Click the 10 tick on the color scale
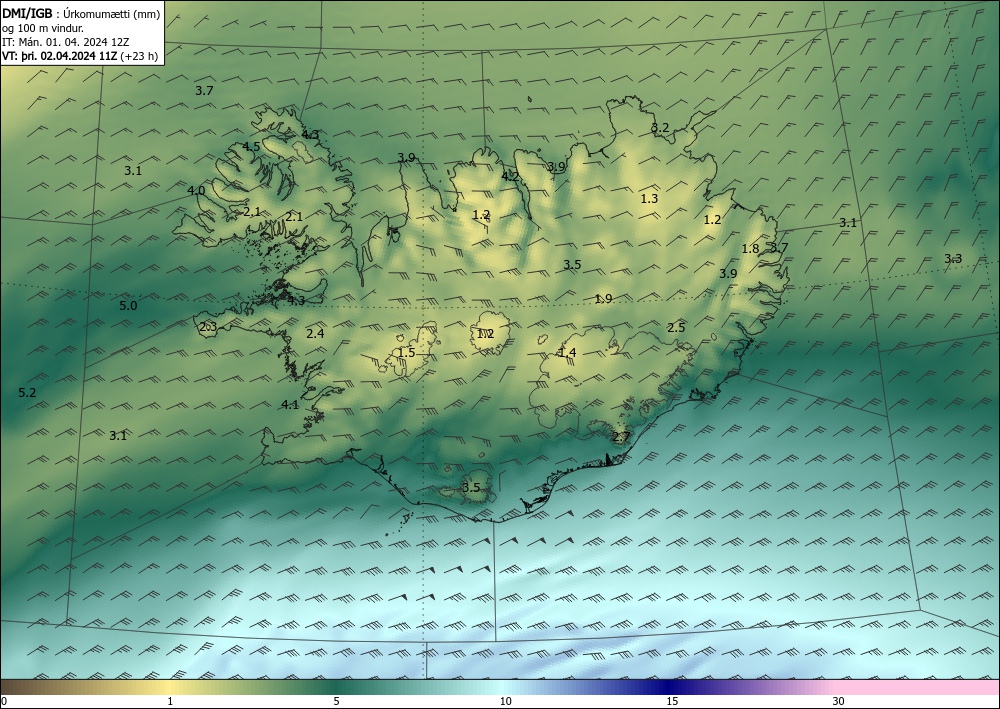Image resolution: width=1000 pixels, height=709 pixels. click(x=505, y=701)
